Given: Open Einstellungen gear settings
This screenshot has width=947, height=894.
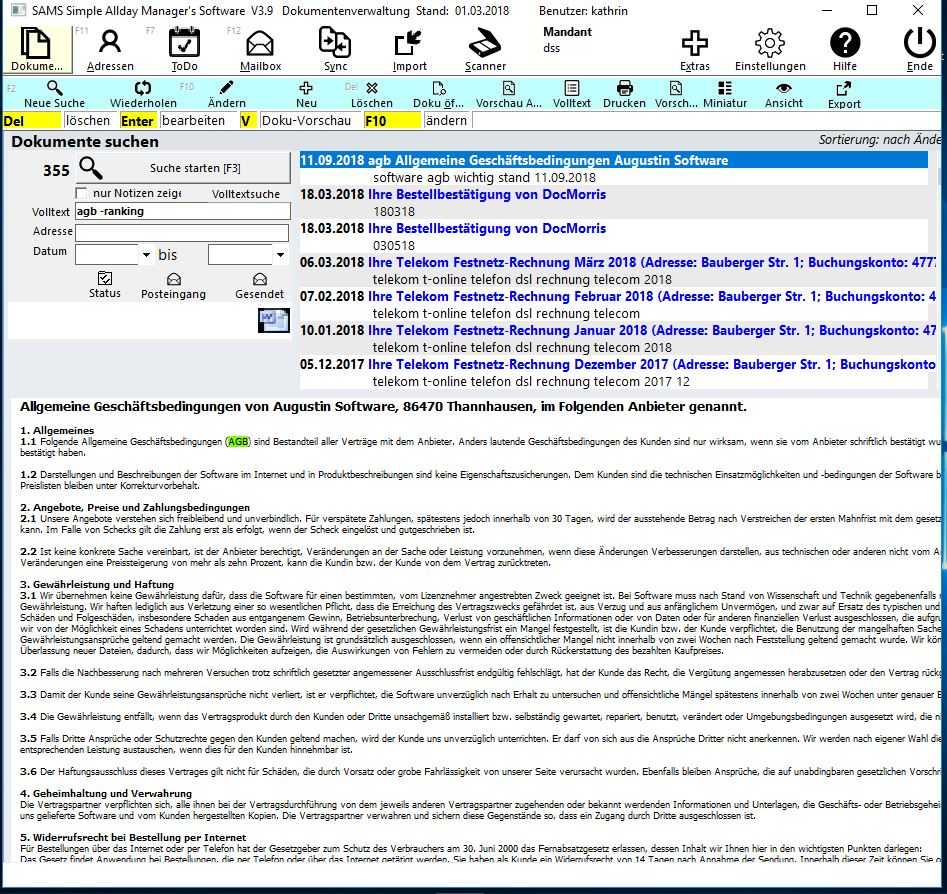Looking at the screenshot, I should 769,49.
